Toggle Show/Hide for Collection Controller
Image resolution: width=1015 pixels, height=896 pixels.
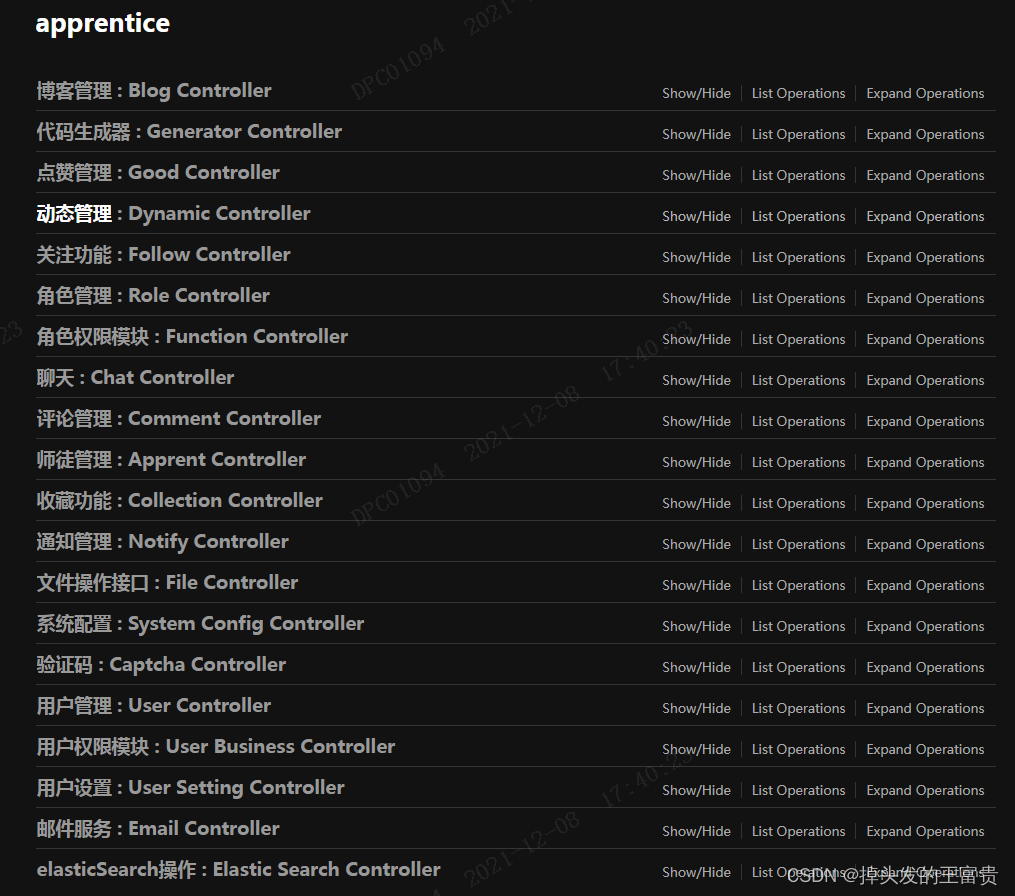pyautogui.click(x=697, y=503)
